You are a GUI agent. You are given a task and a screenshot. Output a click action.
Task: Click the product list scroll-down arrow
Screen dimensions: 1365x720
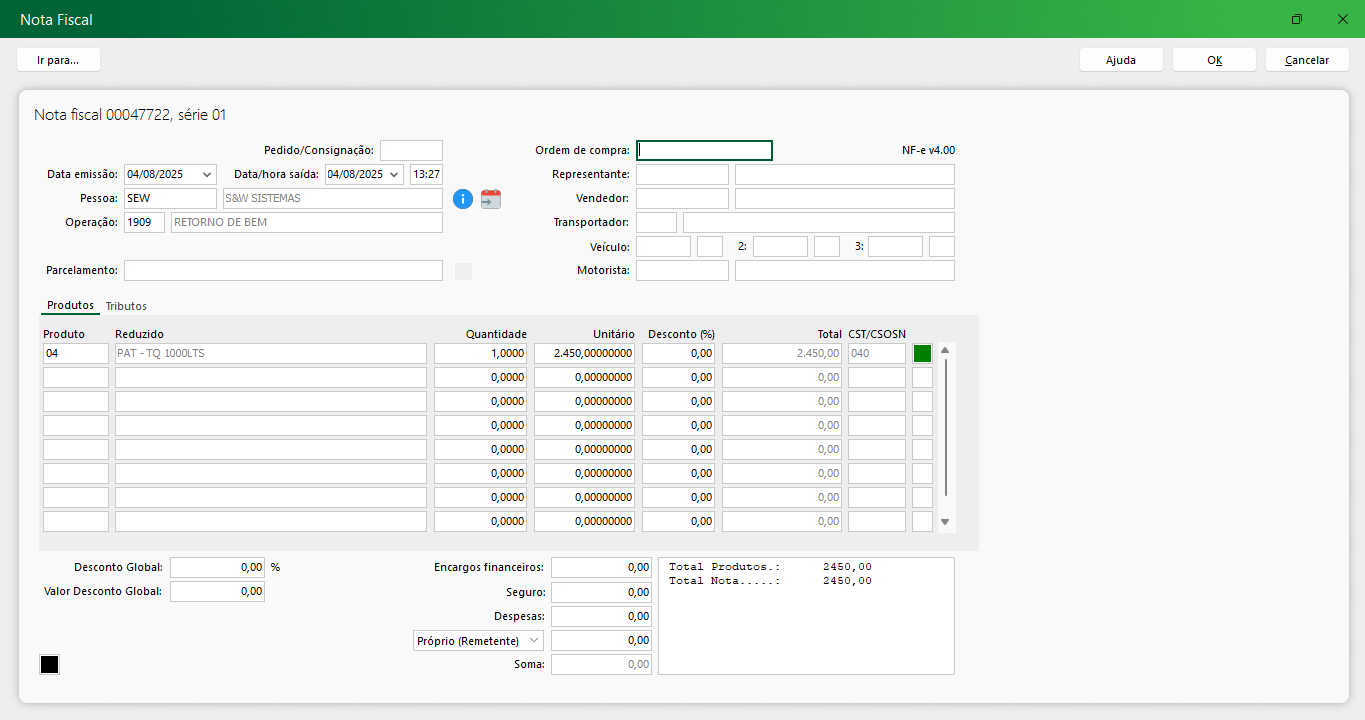coord(945,522)
